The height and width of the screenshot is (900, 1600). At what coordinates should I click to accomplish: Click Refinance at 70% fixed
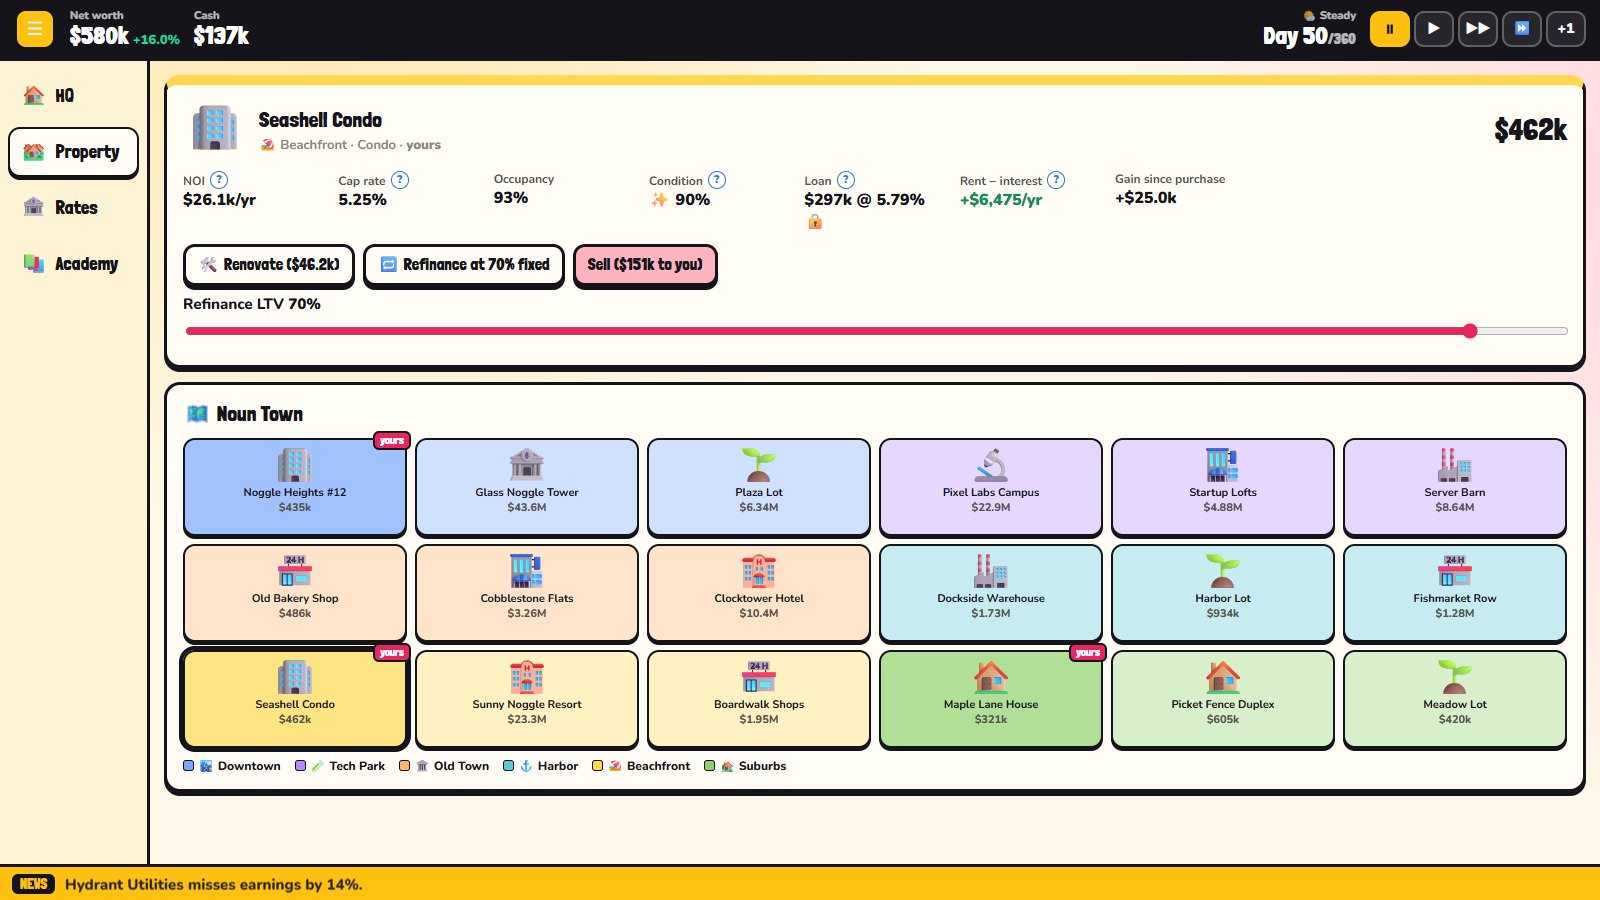[464, 265]
